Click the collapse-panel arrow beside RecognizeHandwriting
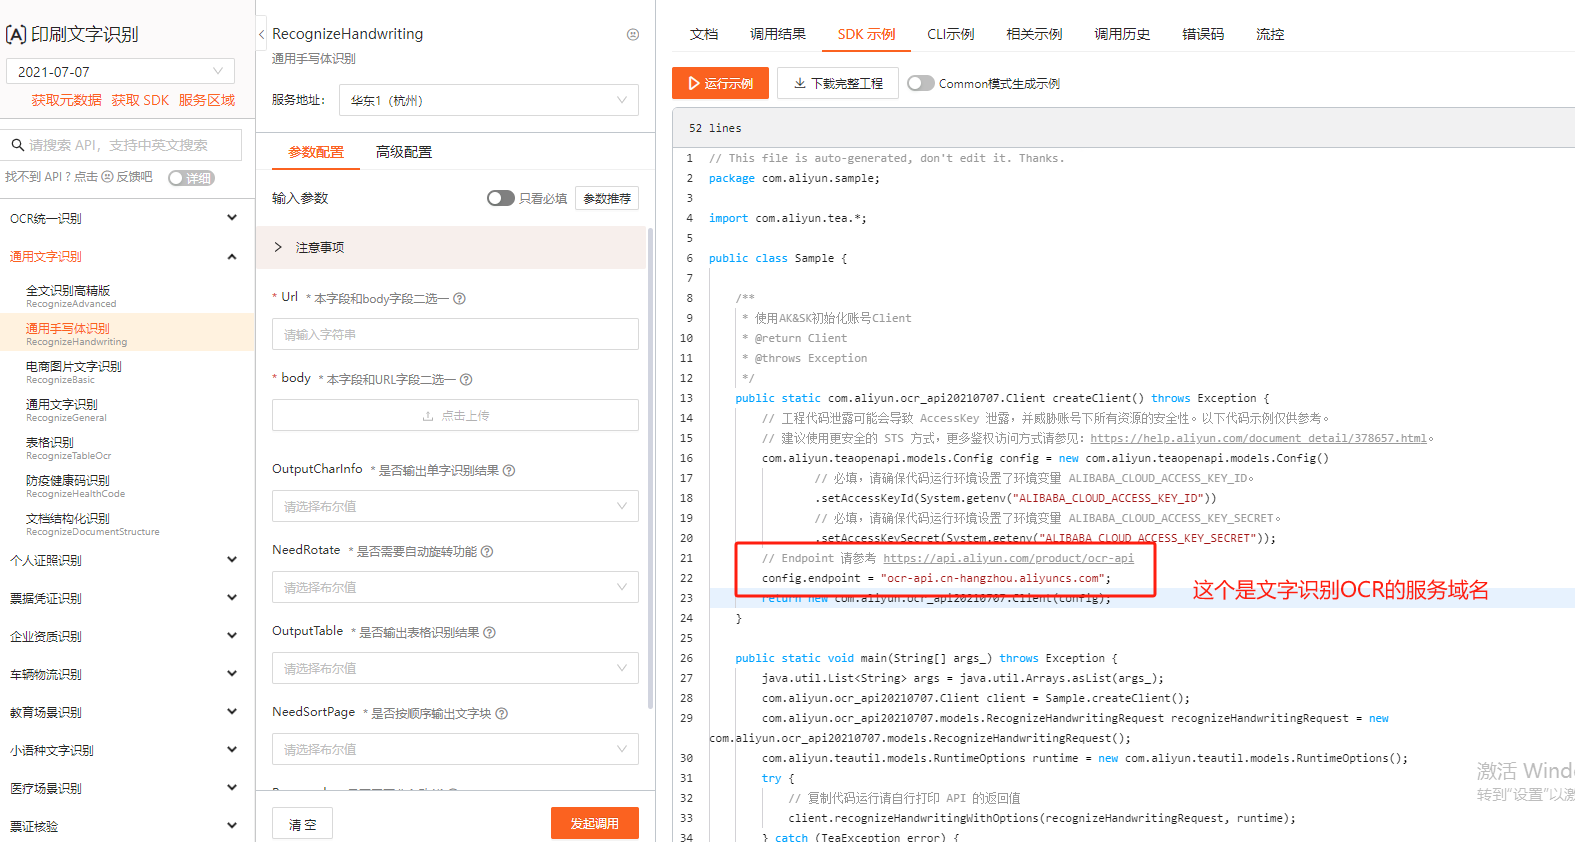The image size is (1575, 842). tap(262, 34)
